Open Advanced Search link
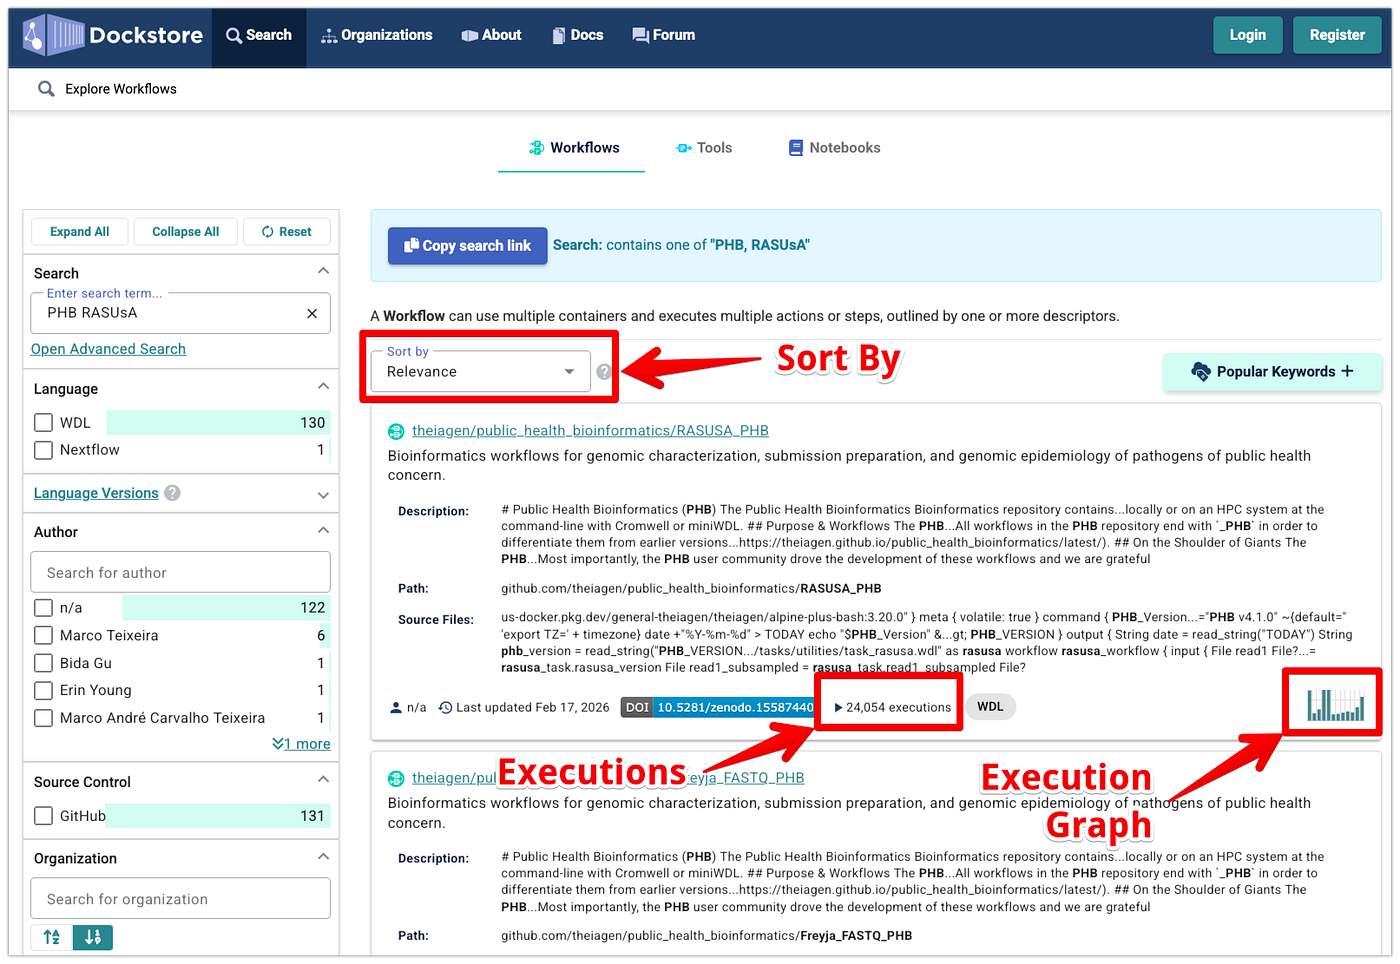Screen dimensions: 1400x964 (108, 349)
